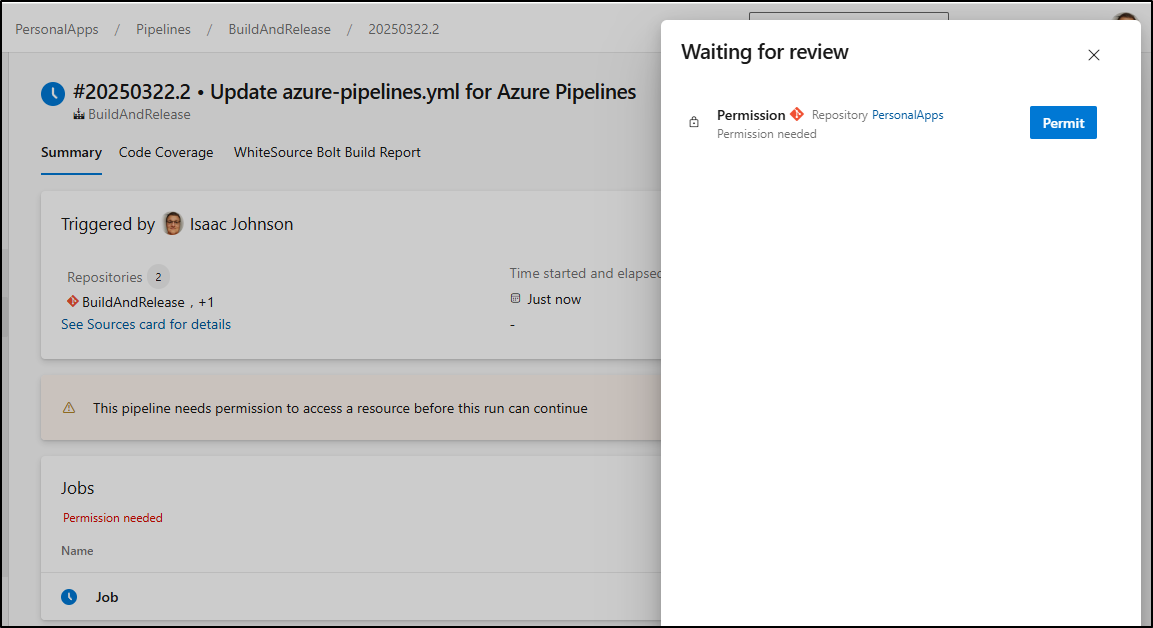Image resolution: width=1153 pixels, height=628 pixels.
Task: Click the red repository icon after Permission
Action: (797, 114)
